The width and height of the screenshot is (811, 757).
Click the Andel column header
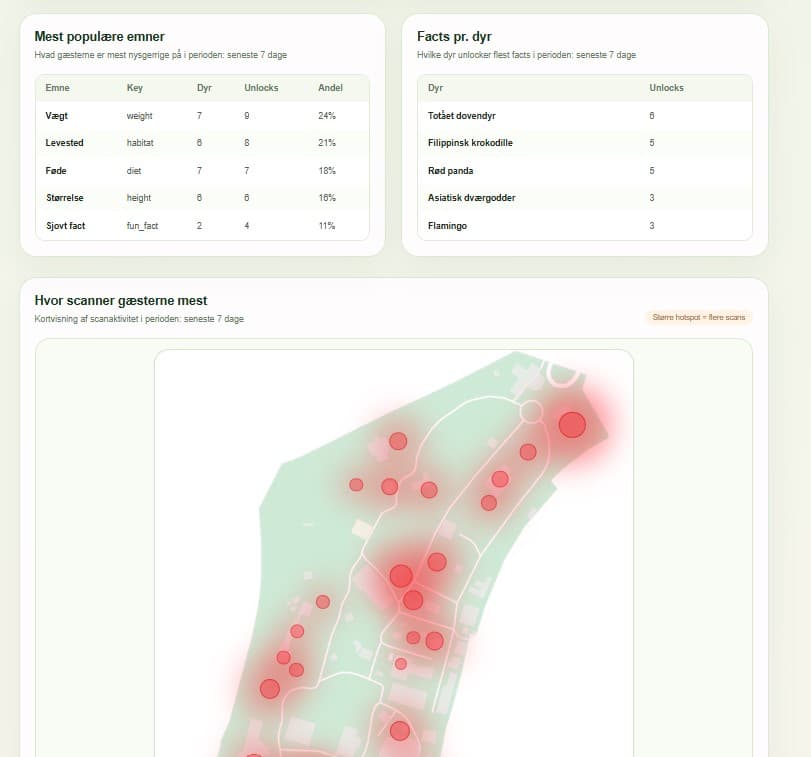click(x=331, y=88)
